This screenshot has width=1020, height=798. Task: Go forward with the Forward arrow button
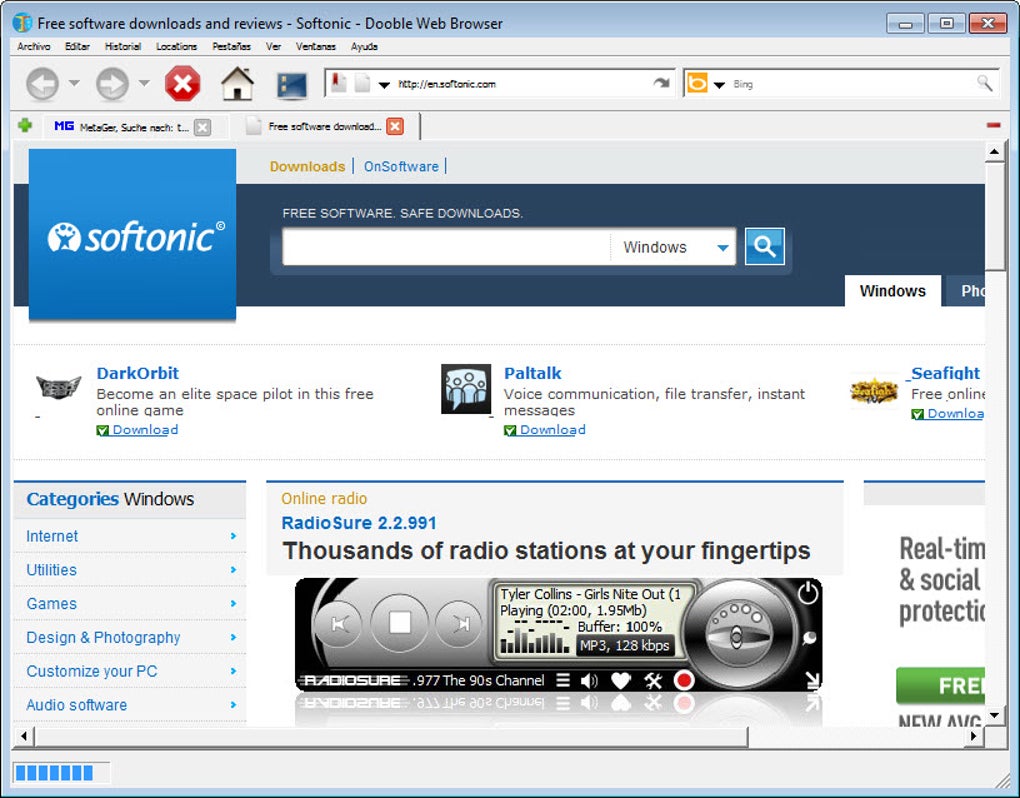(x=113, y=84)
